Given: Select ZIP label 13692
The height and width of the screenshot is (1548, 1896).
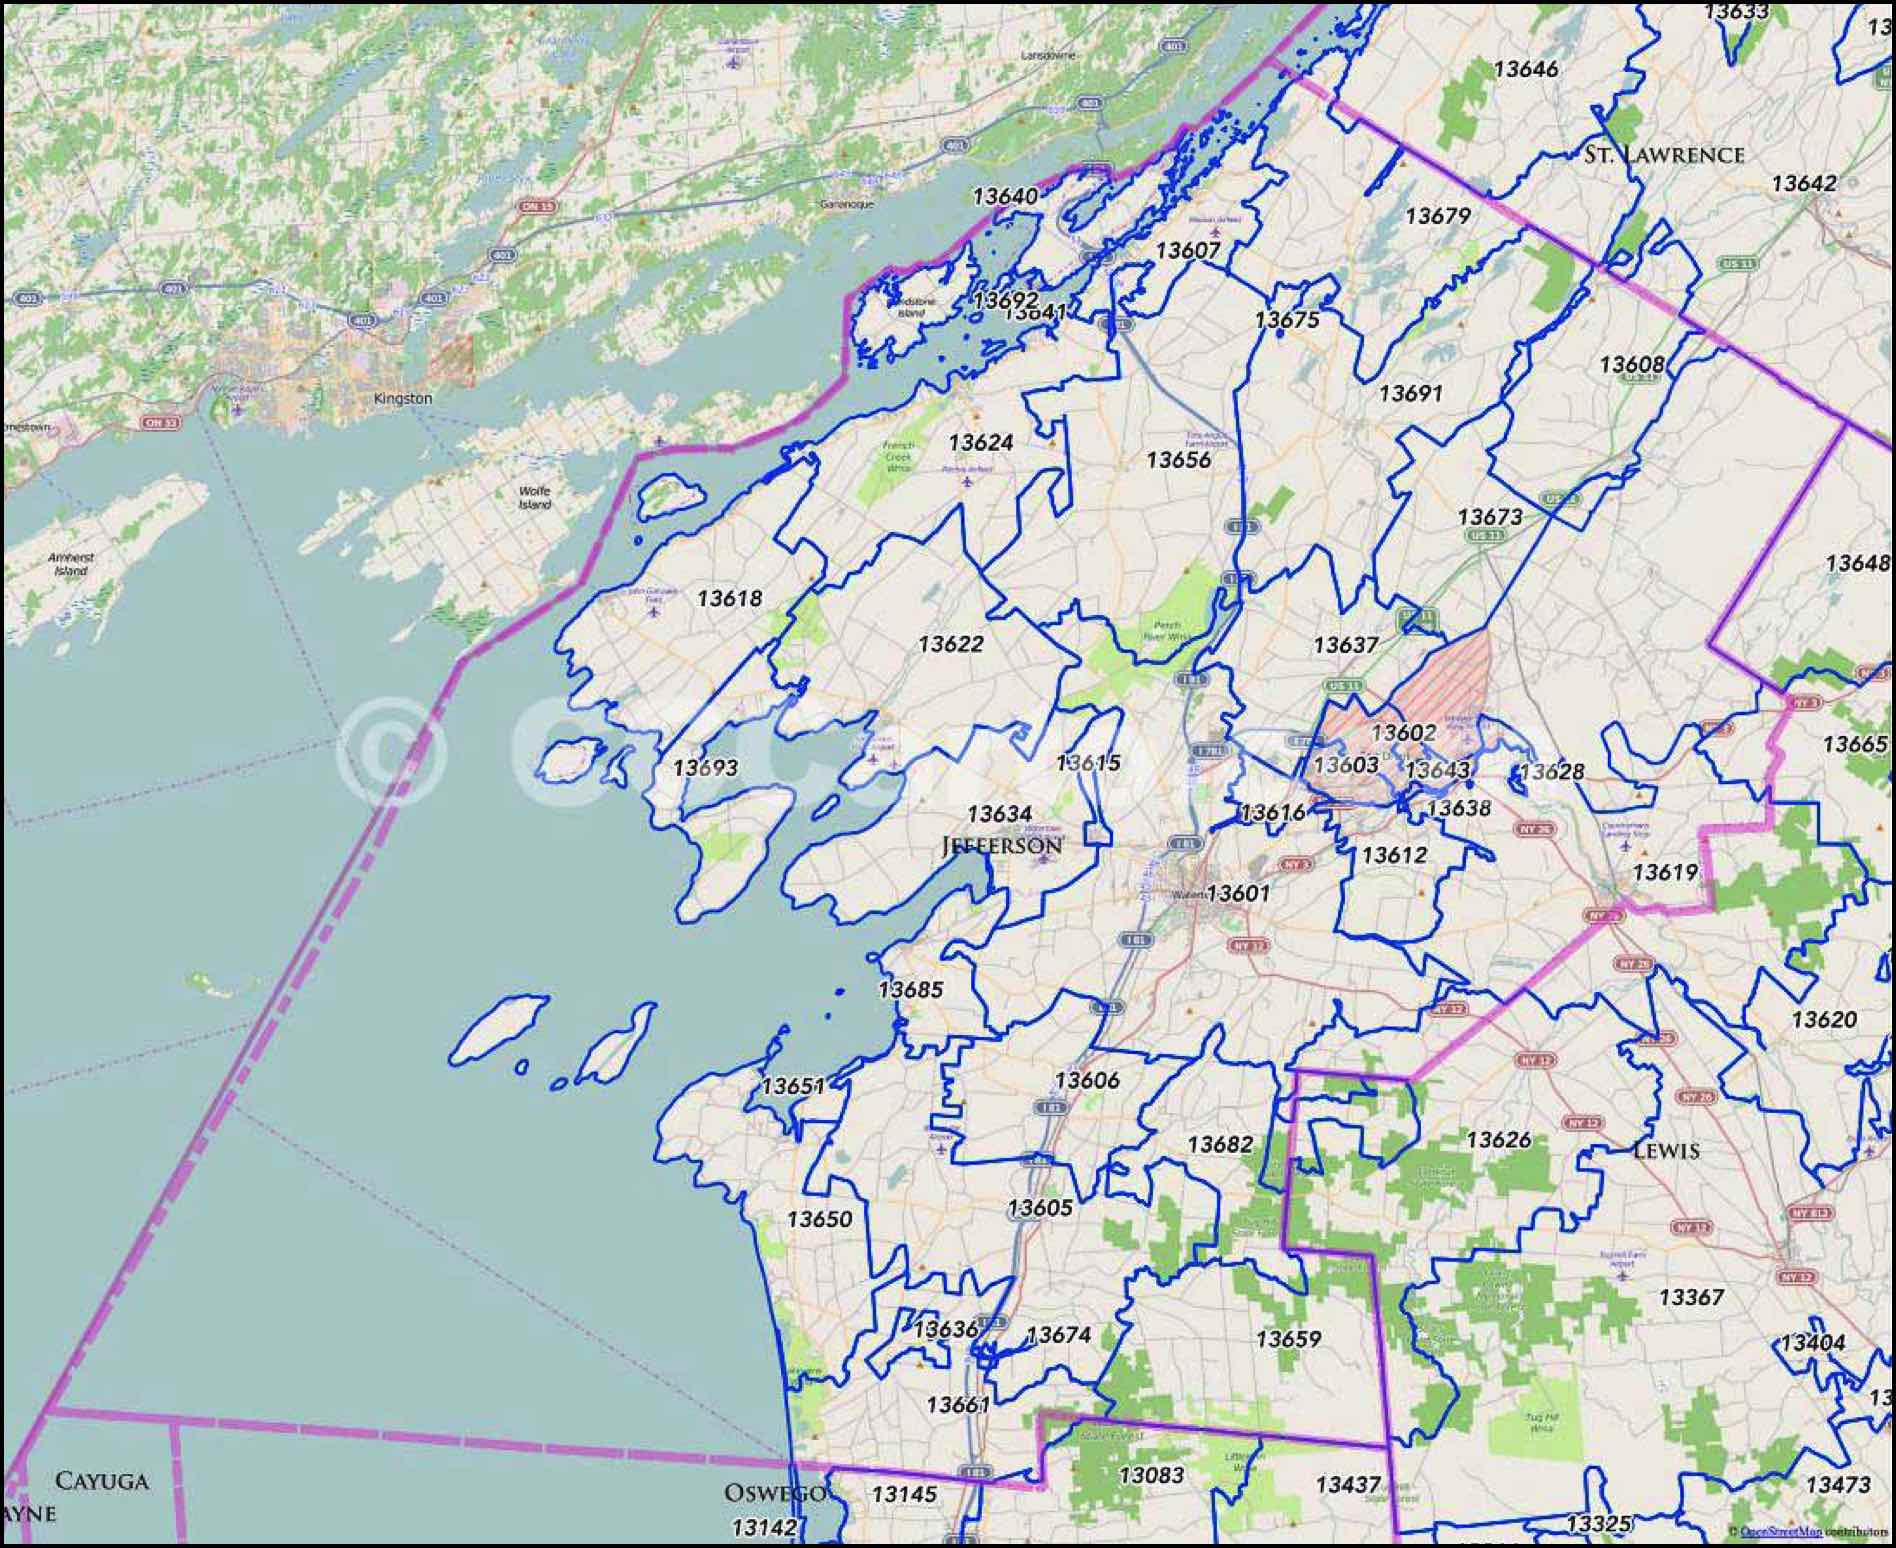Looking at the screenshot, I should [1005, 299].
